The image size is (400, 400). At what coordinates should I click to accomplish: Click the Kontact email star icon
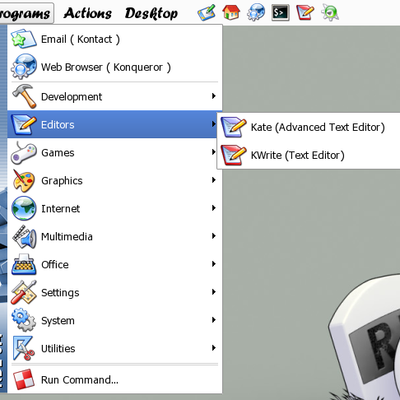pyautogui.click(x=23, y=39)
